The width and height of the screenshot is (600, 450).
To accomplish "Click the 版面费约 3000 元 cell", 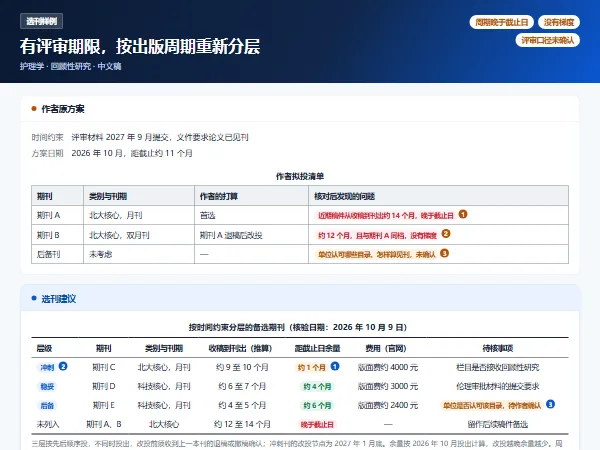I will [x=388, y=386].
